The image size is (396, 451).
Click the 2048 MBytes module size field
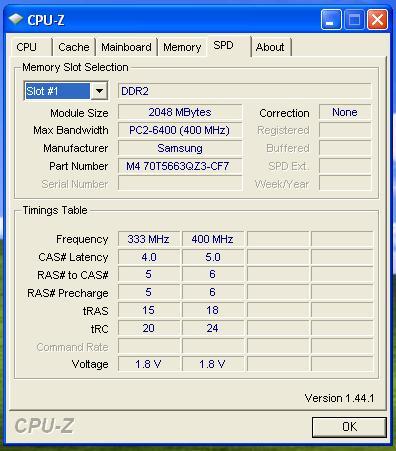[x=180, y=112]
